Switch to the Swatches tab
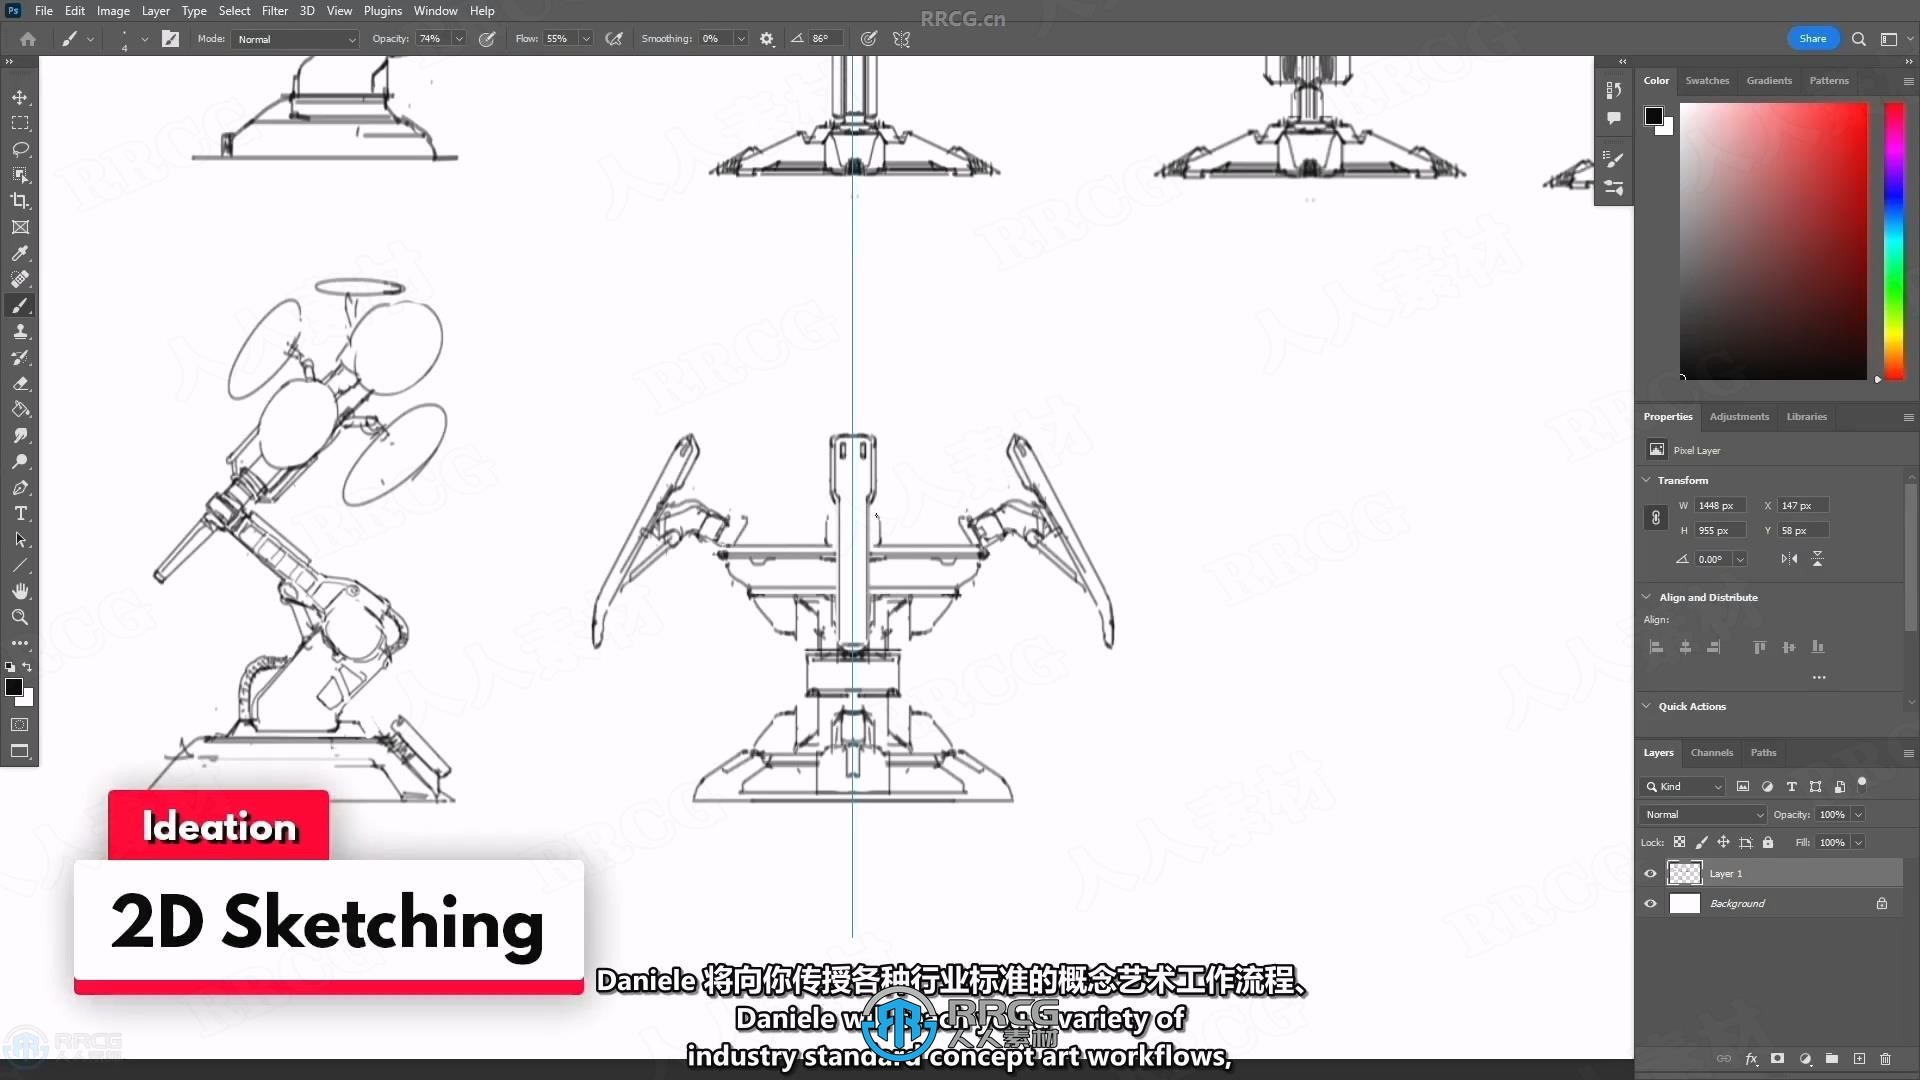This screenshot has width=1920, height=1080. point(1707,80)
